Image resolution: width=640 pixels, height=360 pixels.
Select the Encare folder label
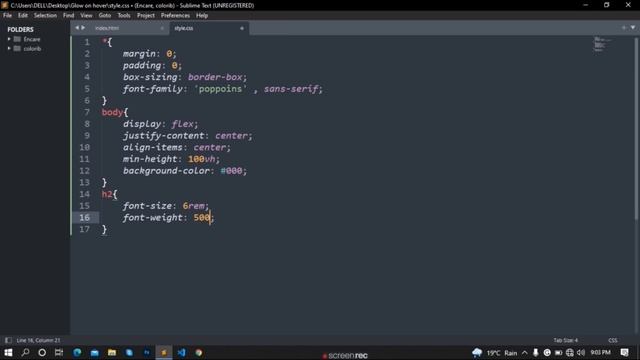click(32, 39)
